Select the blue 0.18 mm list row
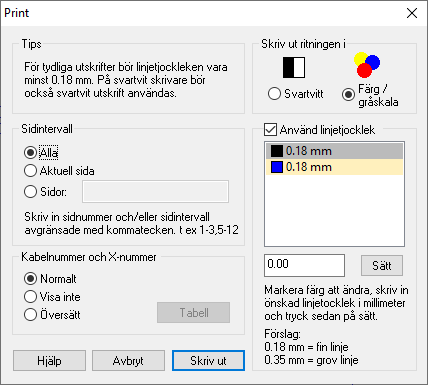The height and width of the screenshot is (385, 428). (334, 167)
